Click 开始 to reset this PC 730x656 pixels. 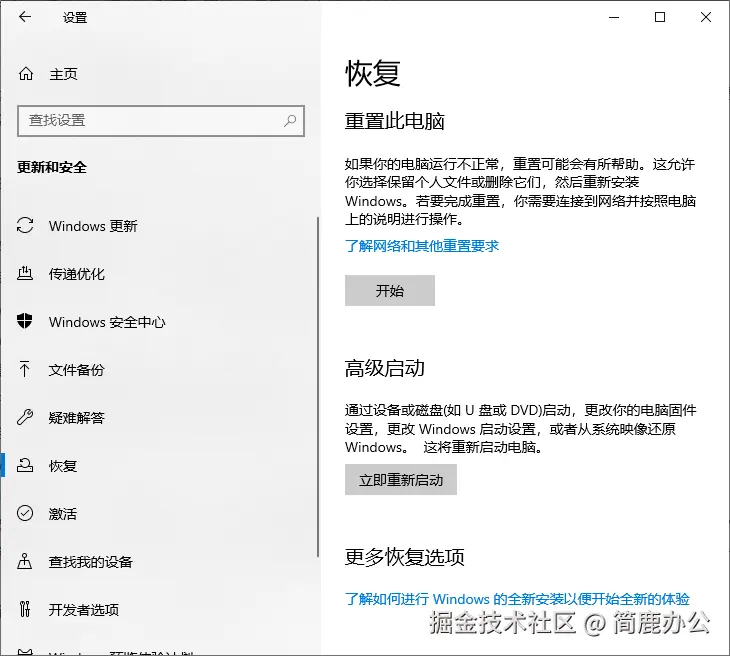(390, 291)
